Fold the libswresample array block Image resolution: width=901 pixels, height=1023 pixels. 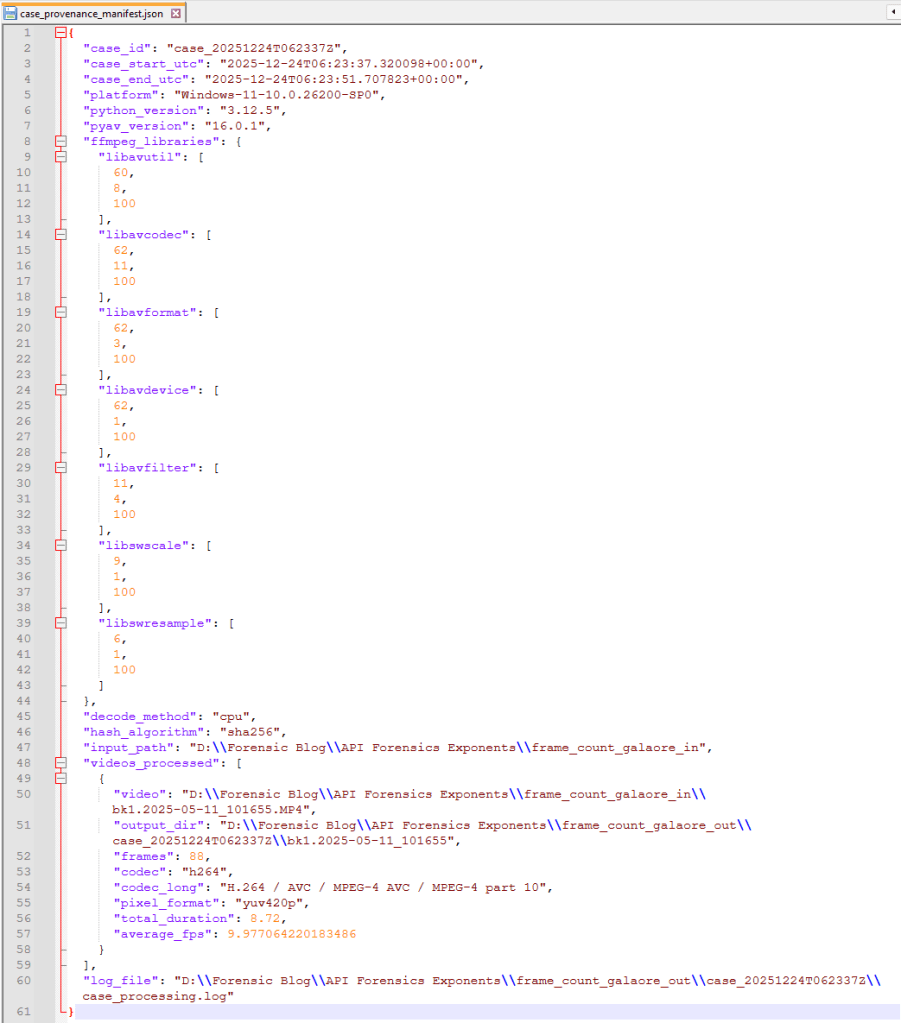click(x=61, y=622)
